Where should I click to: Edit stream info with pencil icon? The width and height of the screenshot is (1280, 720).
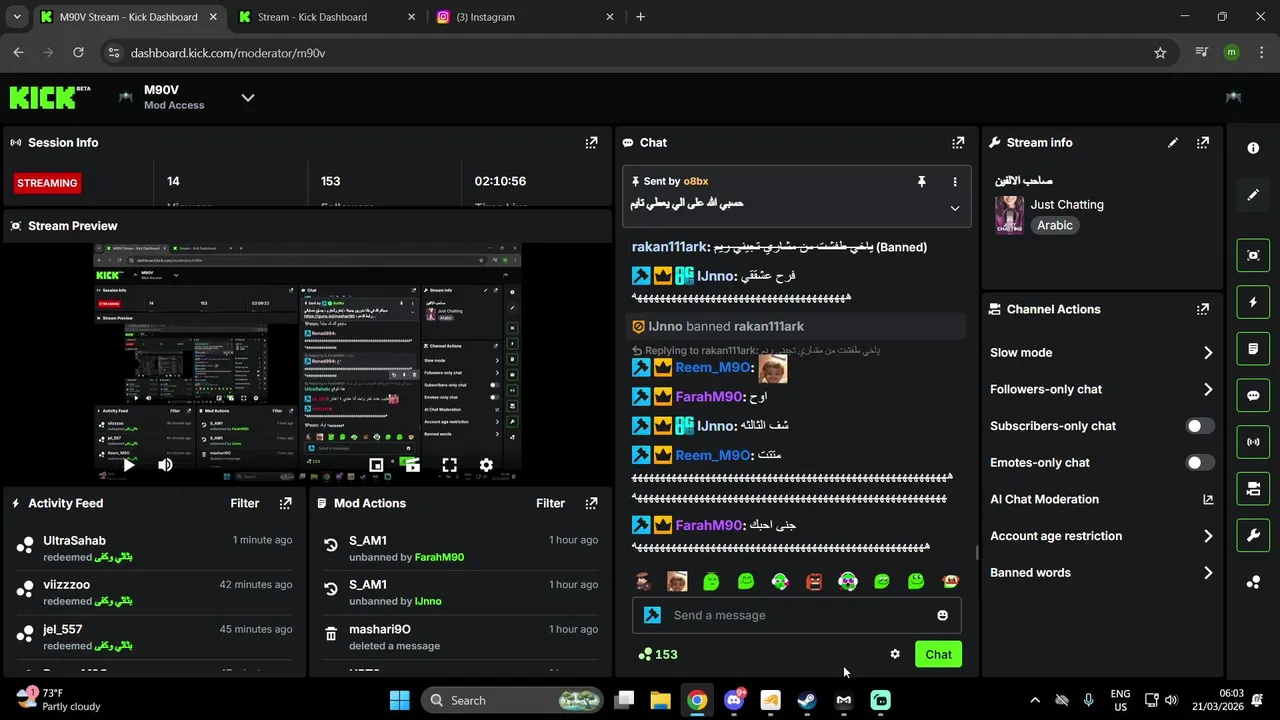point(1173,143)
